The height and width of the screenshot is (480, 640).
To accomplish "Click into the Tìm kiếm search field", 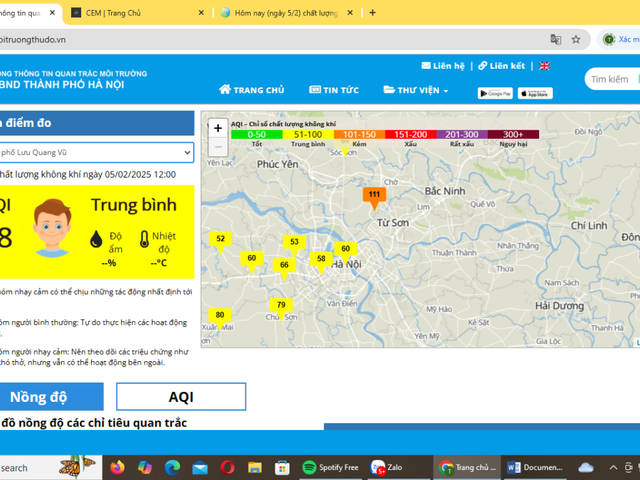I will click(612, 79).
